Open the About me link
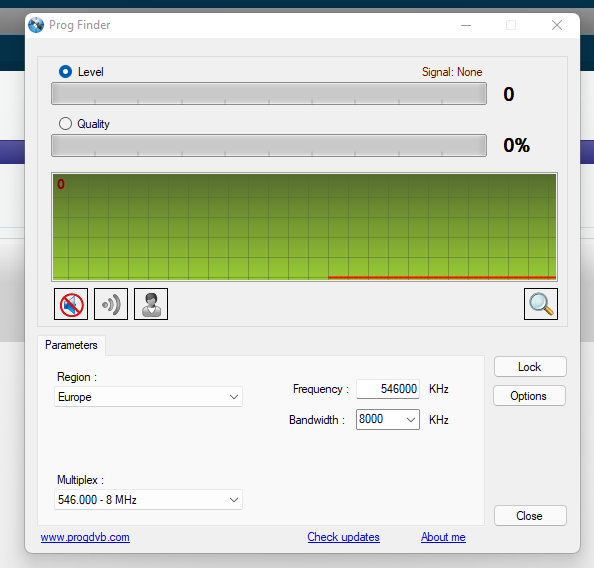 [x=443, y=537]
